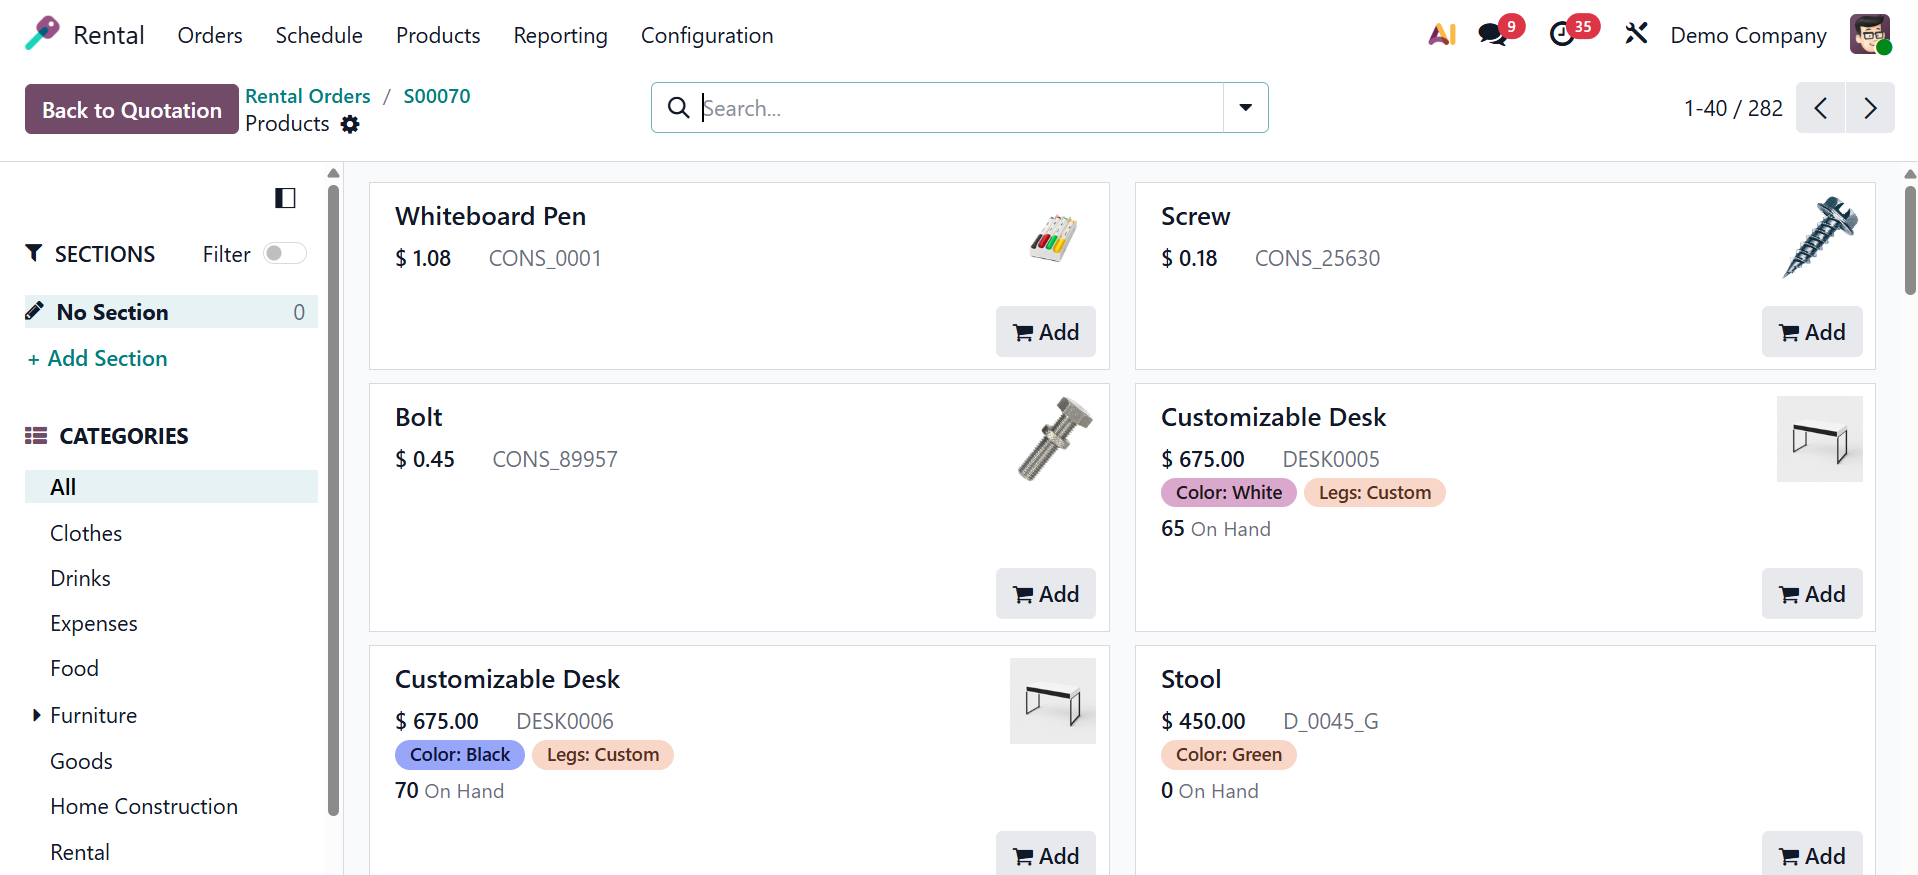1918x875 pixels.
Task: Open the search options dropdown arrow
Action: pos(1245,108)
